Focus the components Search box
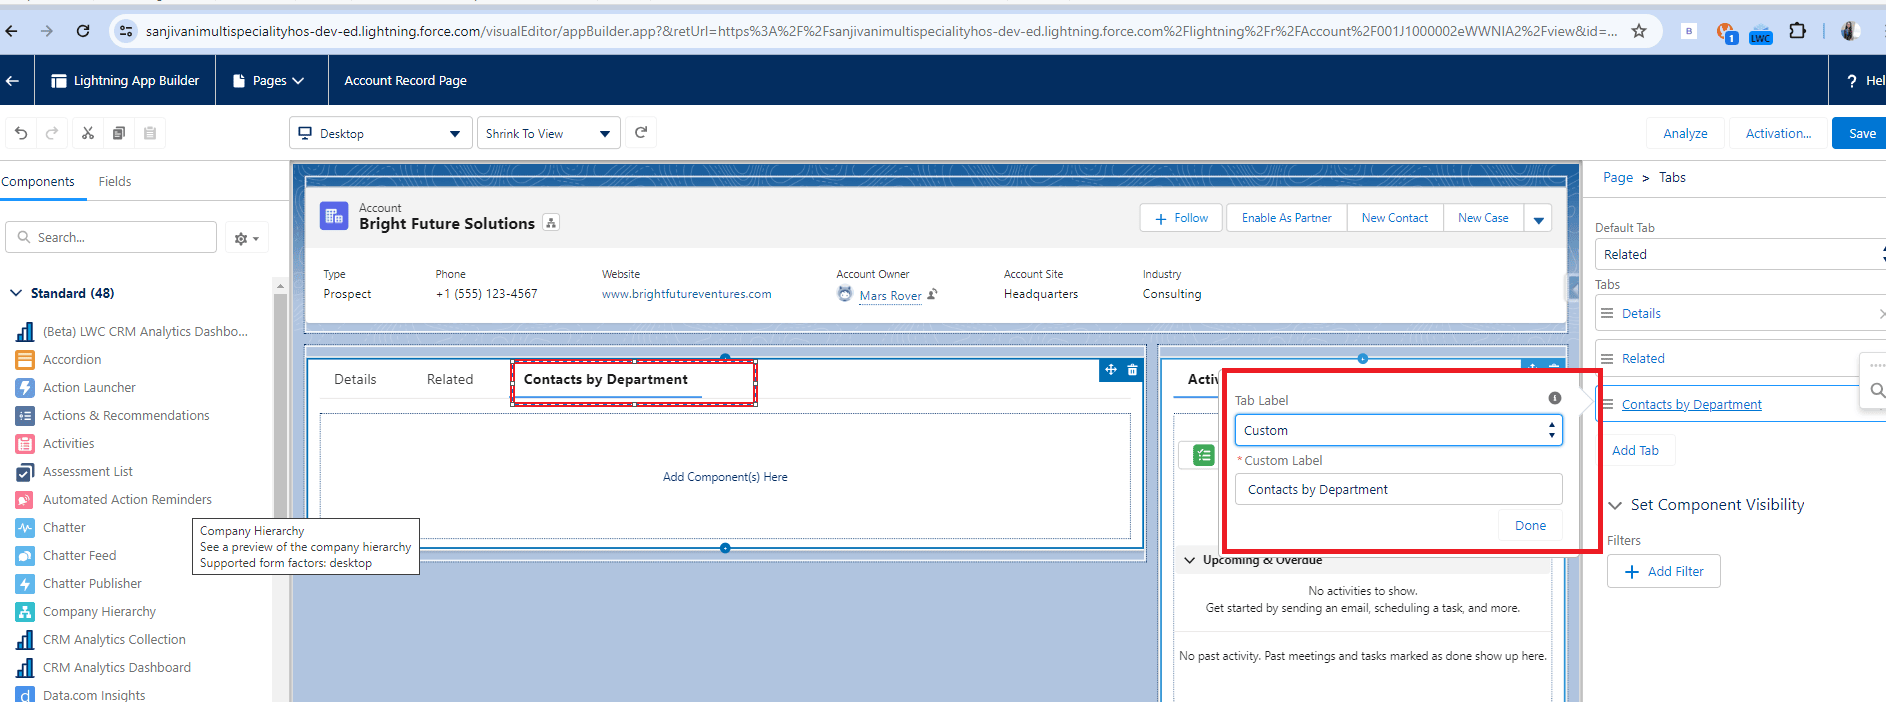1886x702 pixels. 111,237
